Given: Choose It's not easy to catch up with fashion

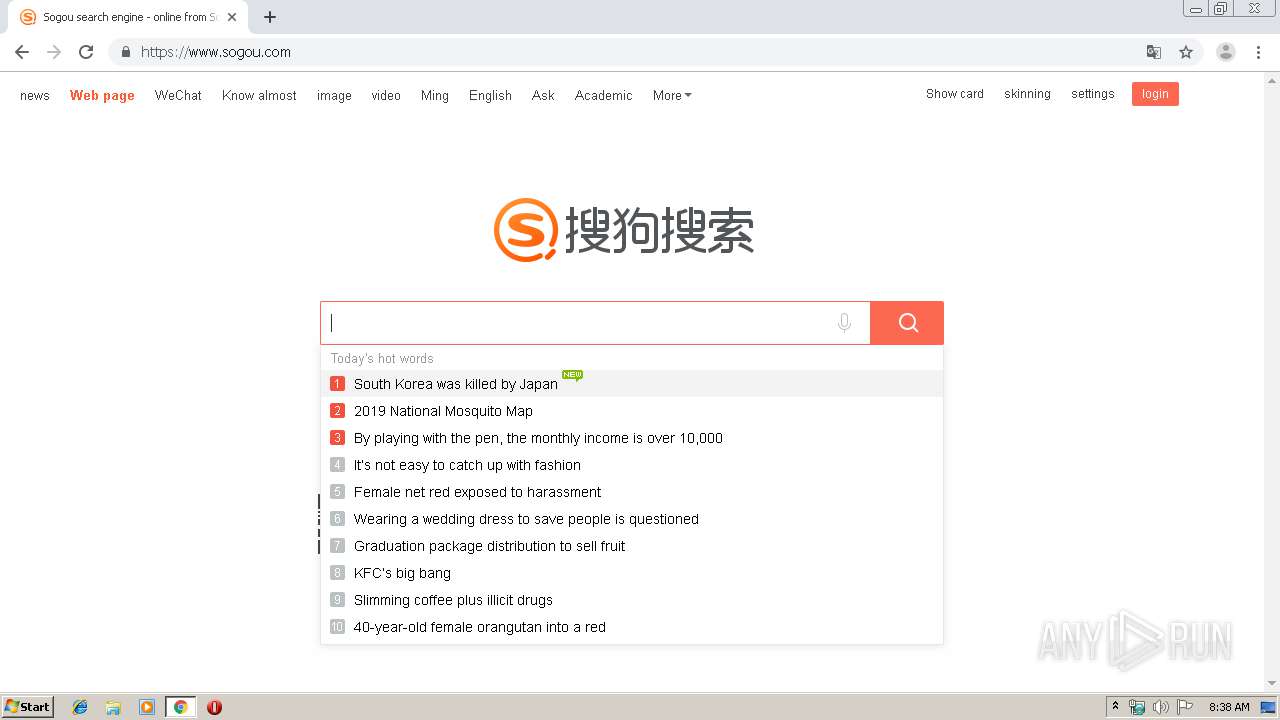Looking at the screenshot, I should (x=631, y=465).
